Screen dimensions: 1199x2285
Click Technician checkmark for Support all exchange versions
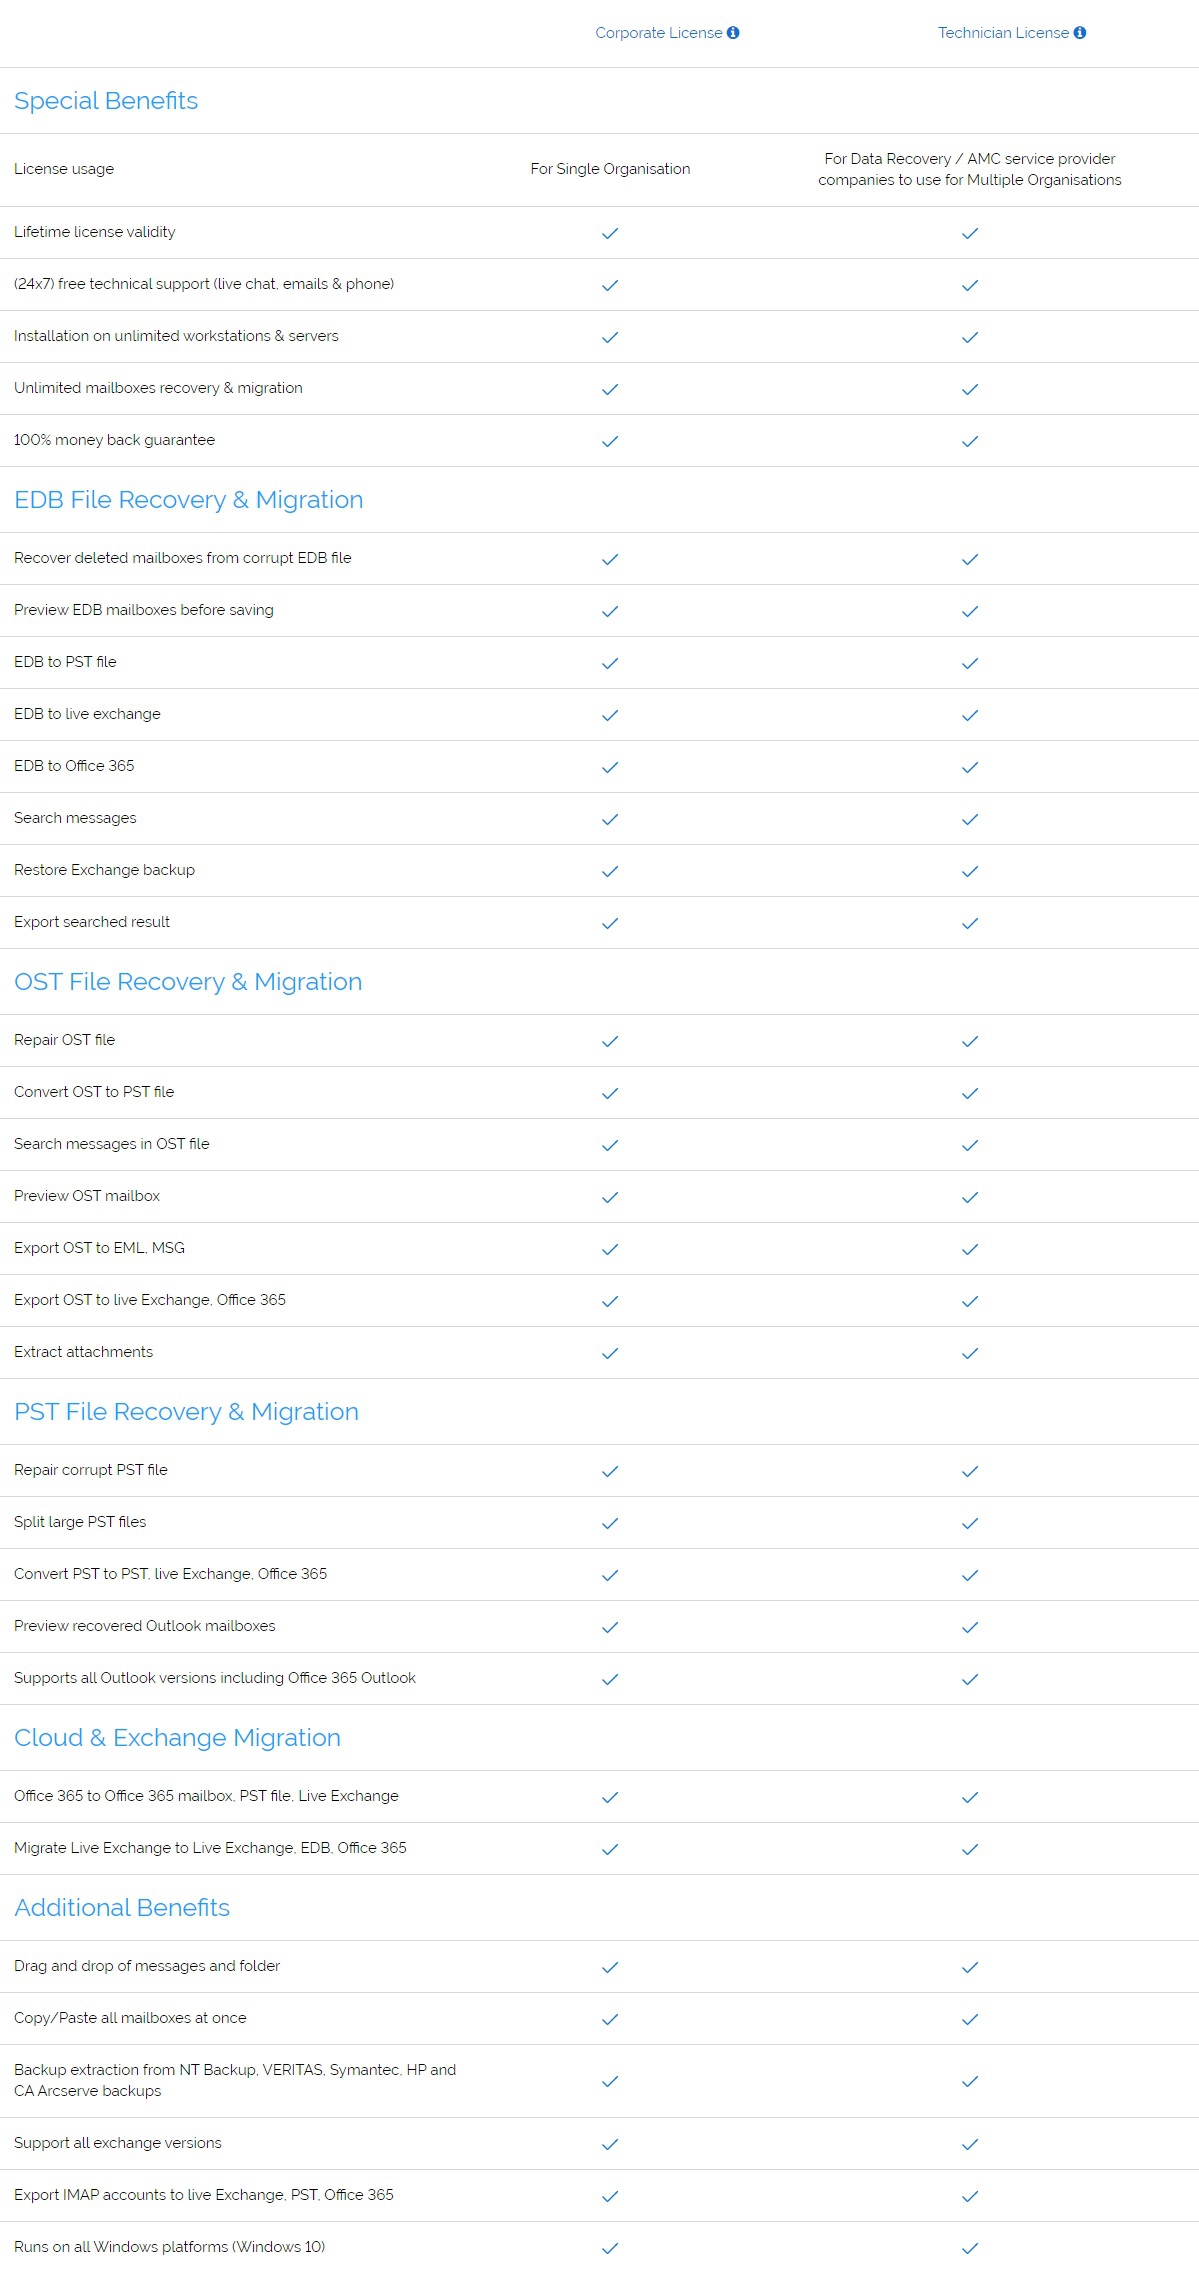970,2144
